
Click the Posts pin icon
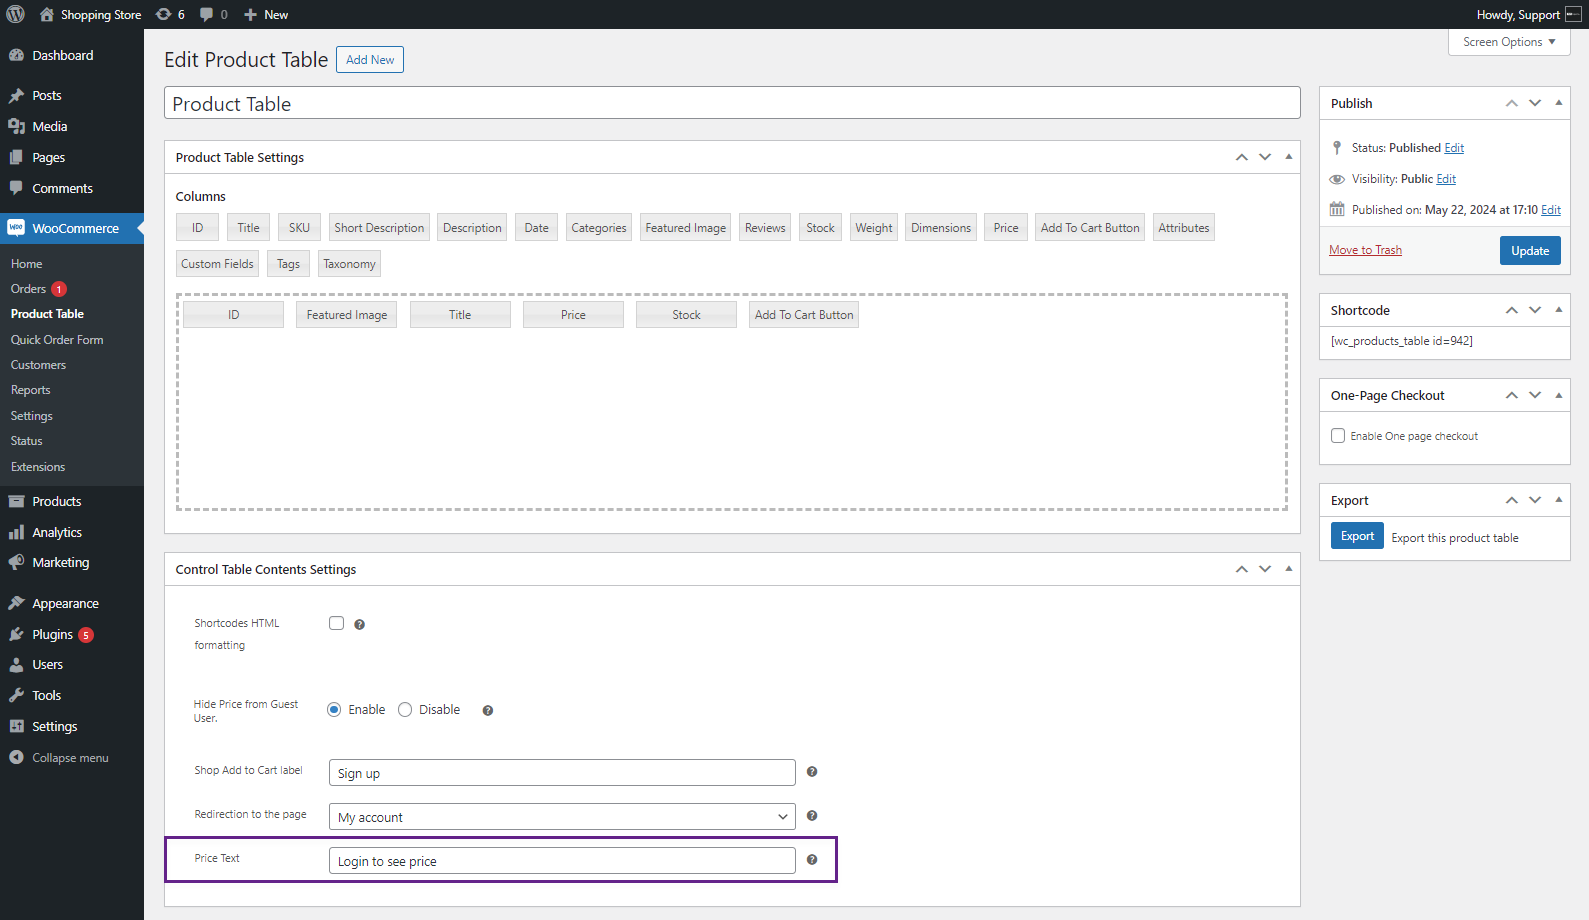coord(16,95)
